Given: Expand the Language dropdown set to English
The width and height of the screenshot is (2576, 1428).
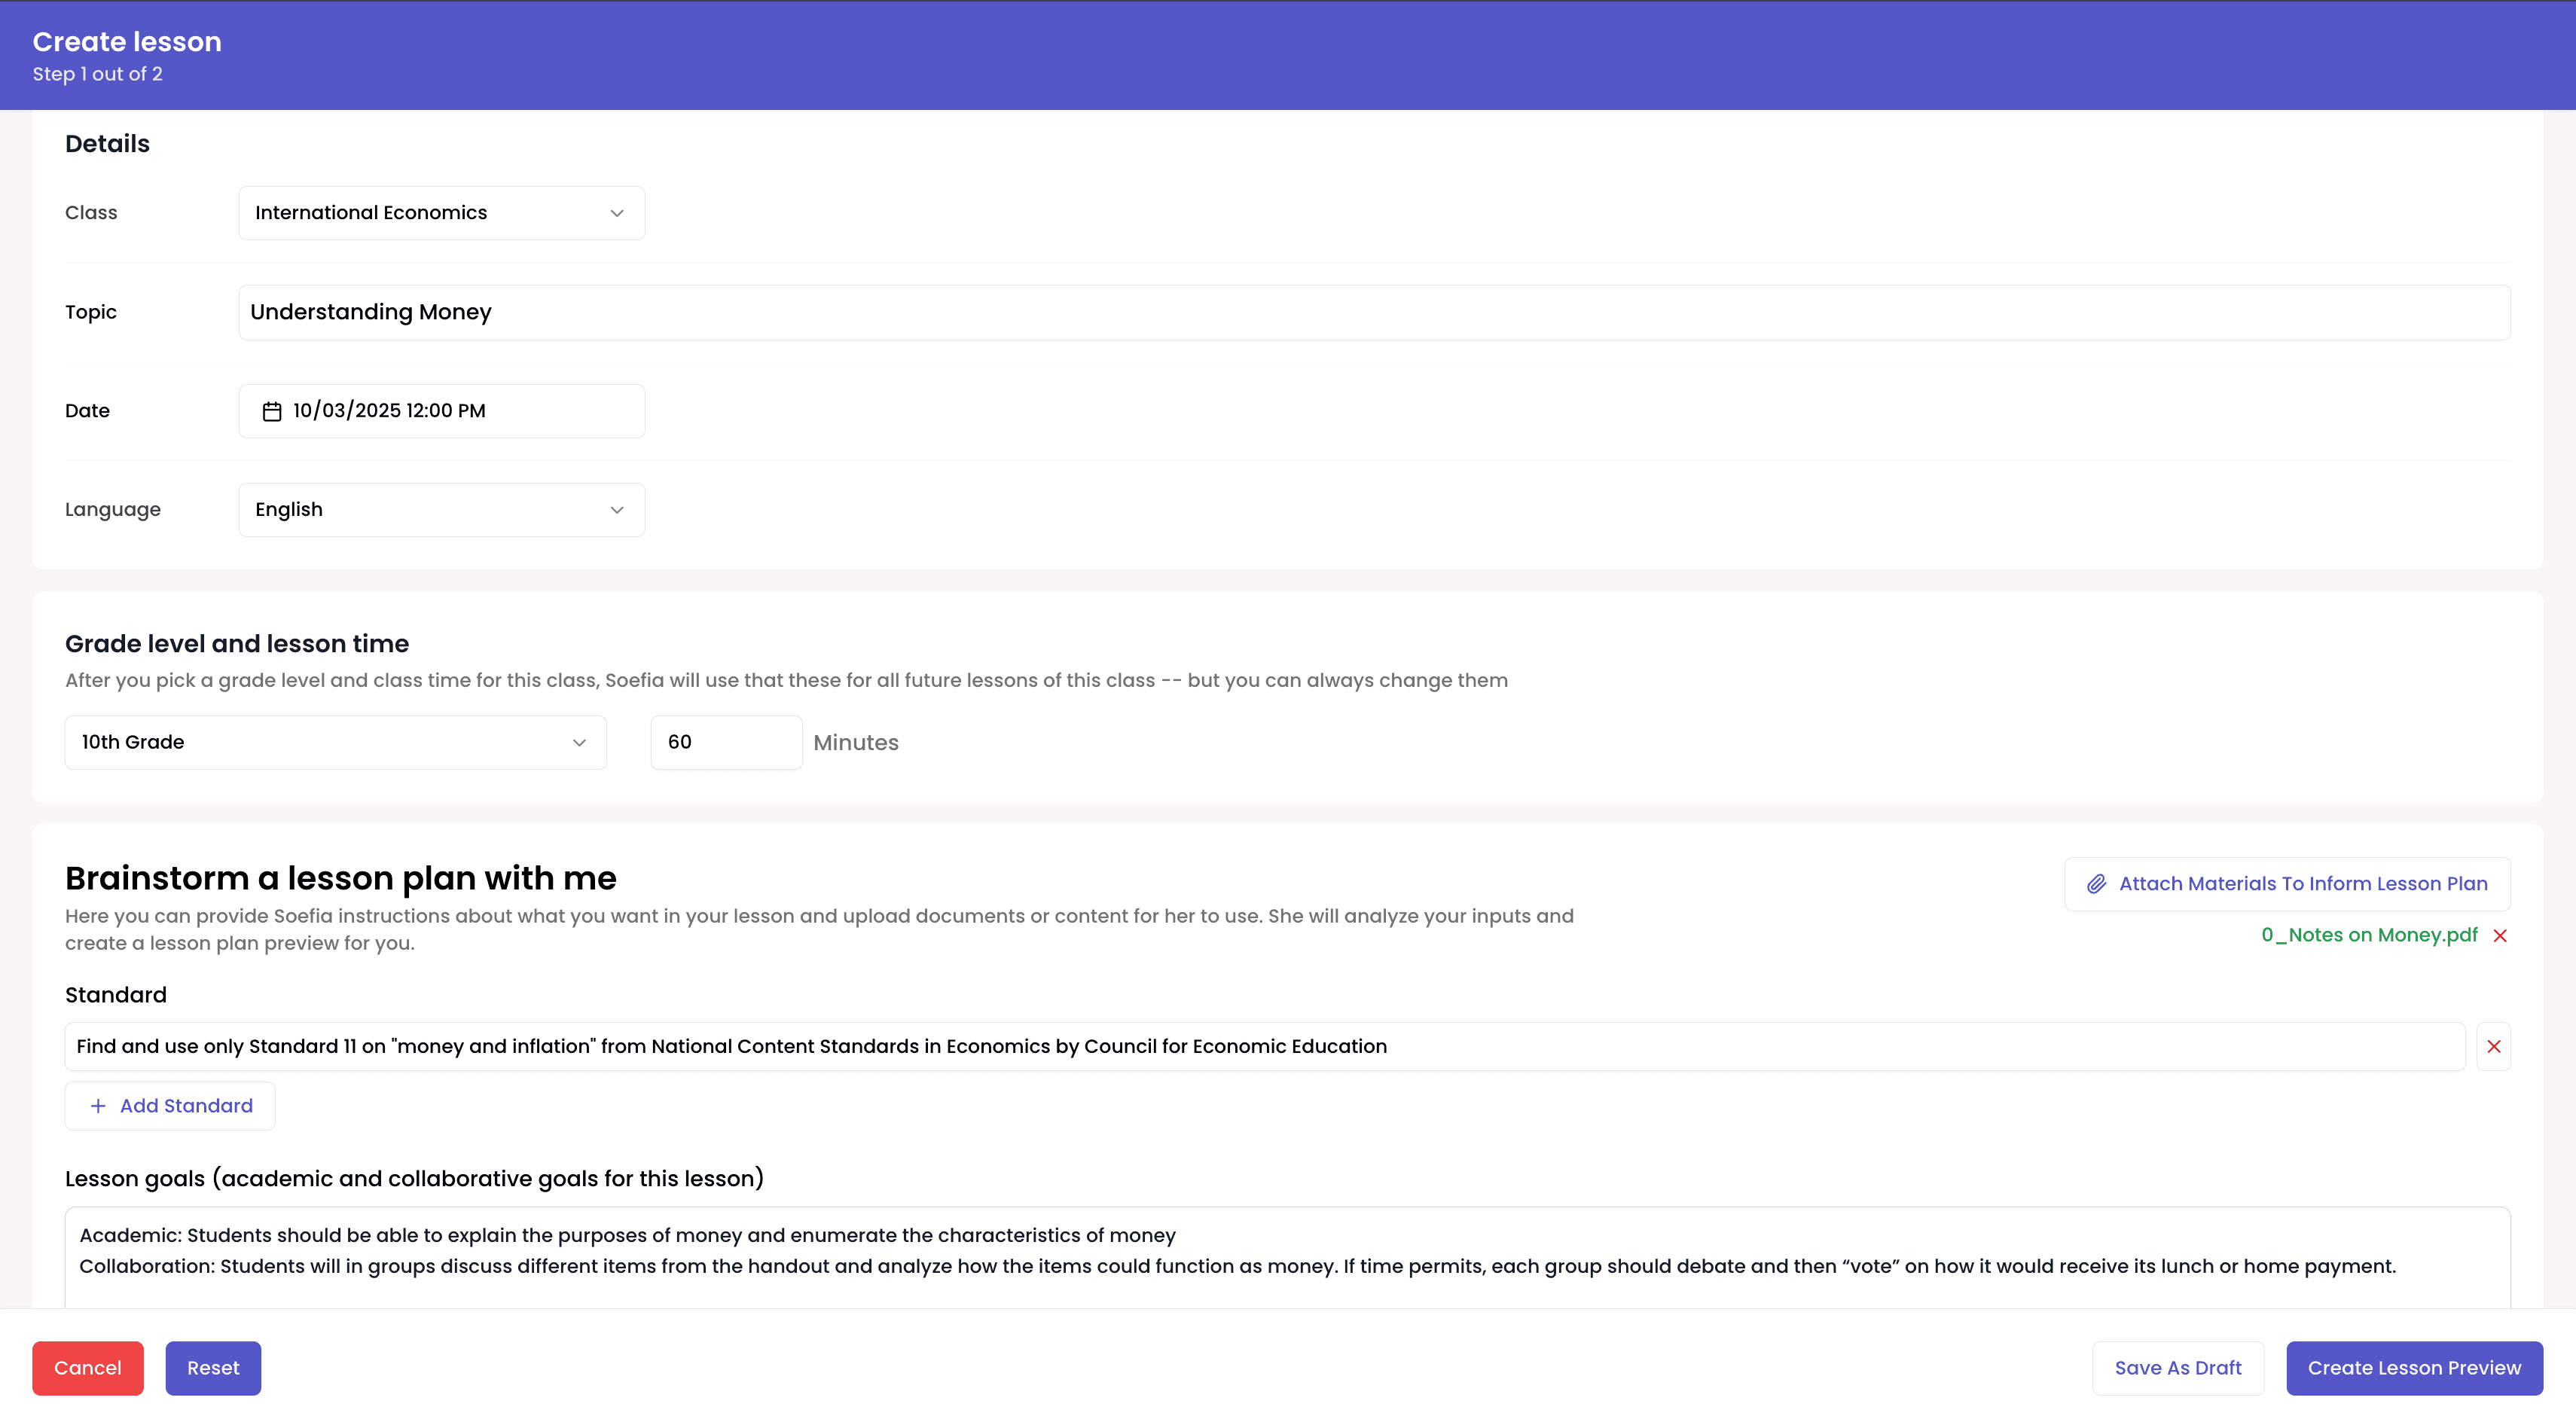Looking at the screenshot, I should pos(441,510).
